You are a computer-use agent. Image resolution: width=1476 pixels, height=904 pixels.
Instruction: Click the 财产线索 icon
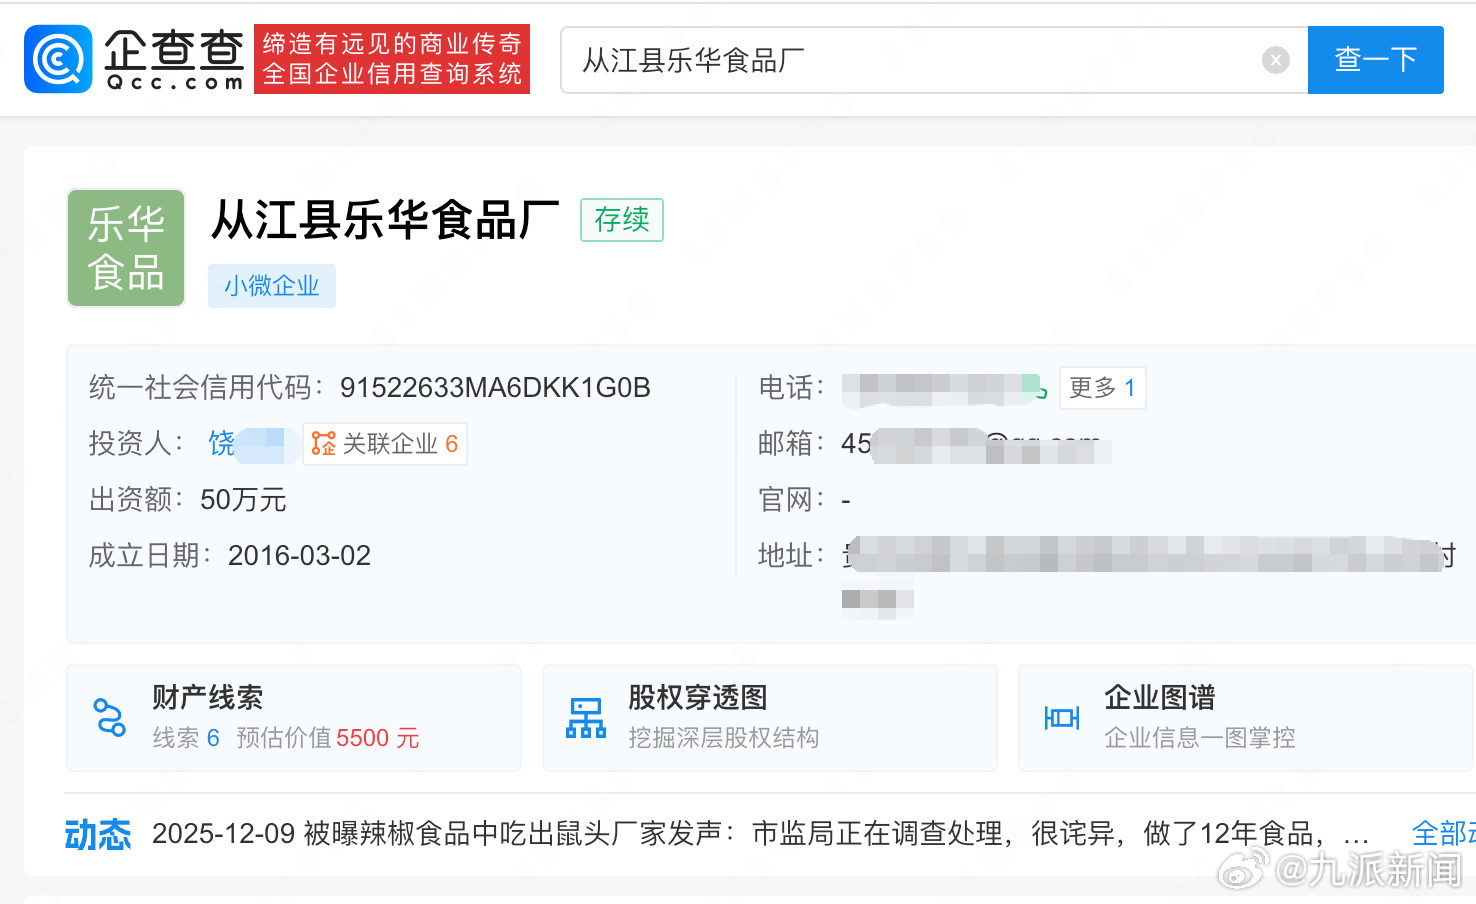pyautogui.click(x=109, y=718)
